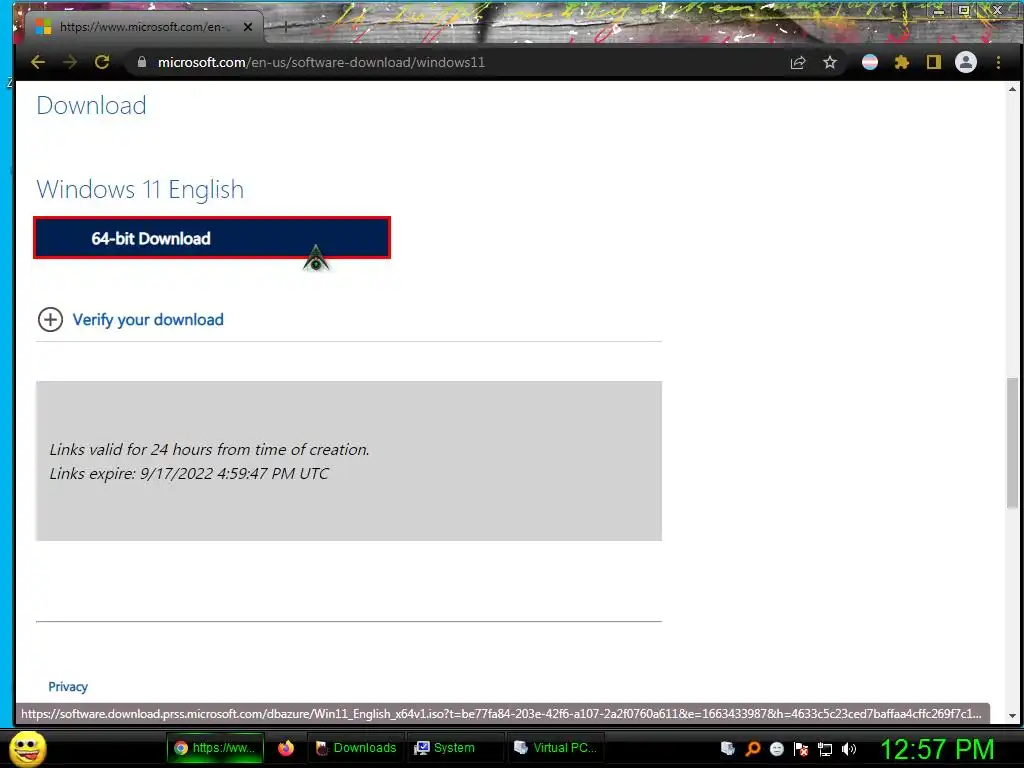Go back to the previous page
The height and width of the screenshot is (768, 1024).
coord(38,63)
